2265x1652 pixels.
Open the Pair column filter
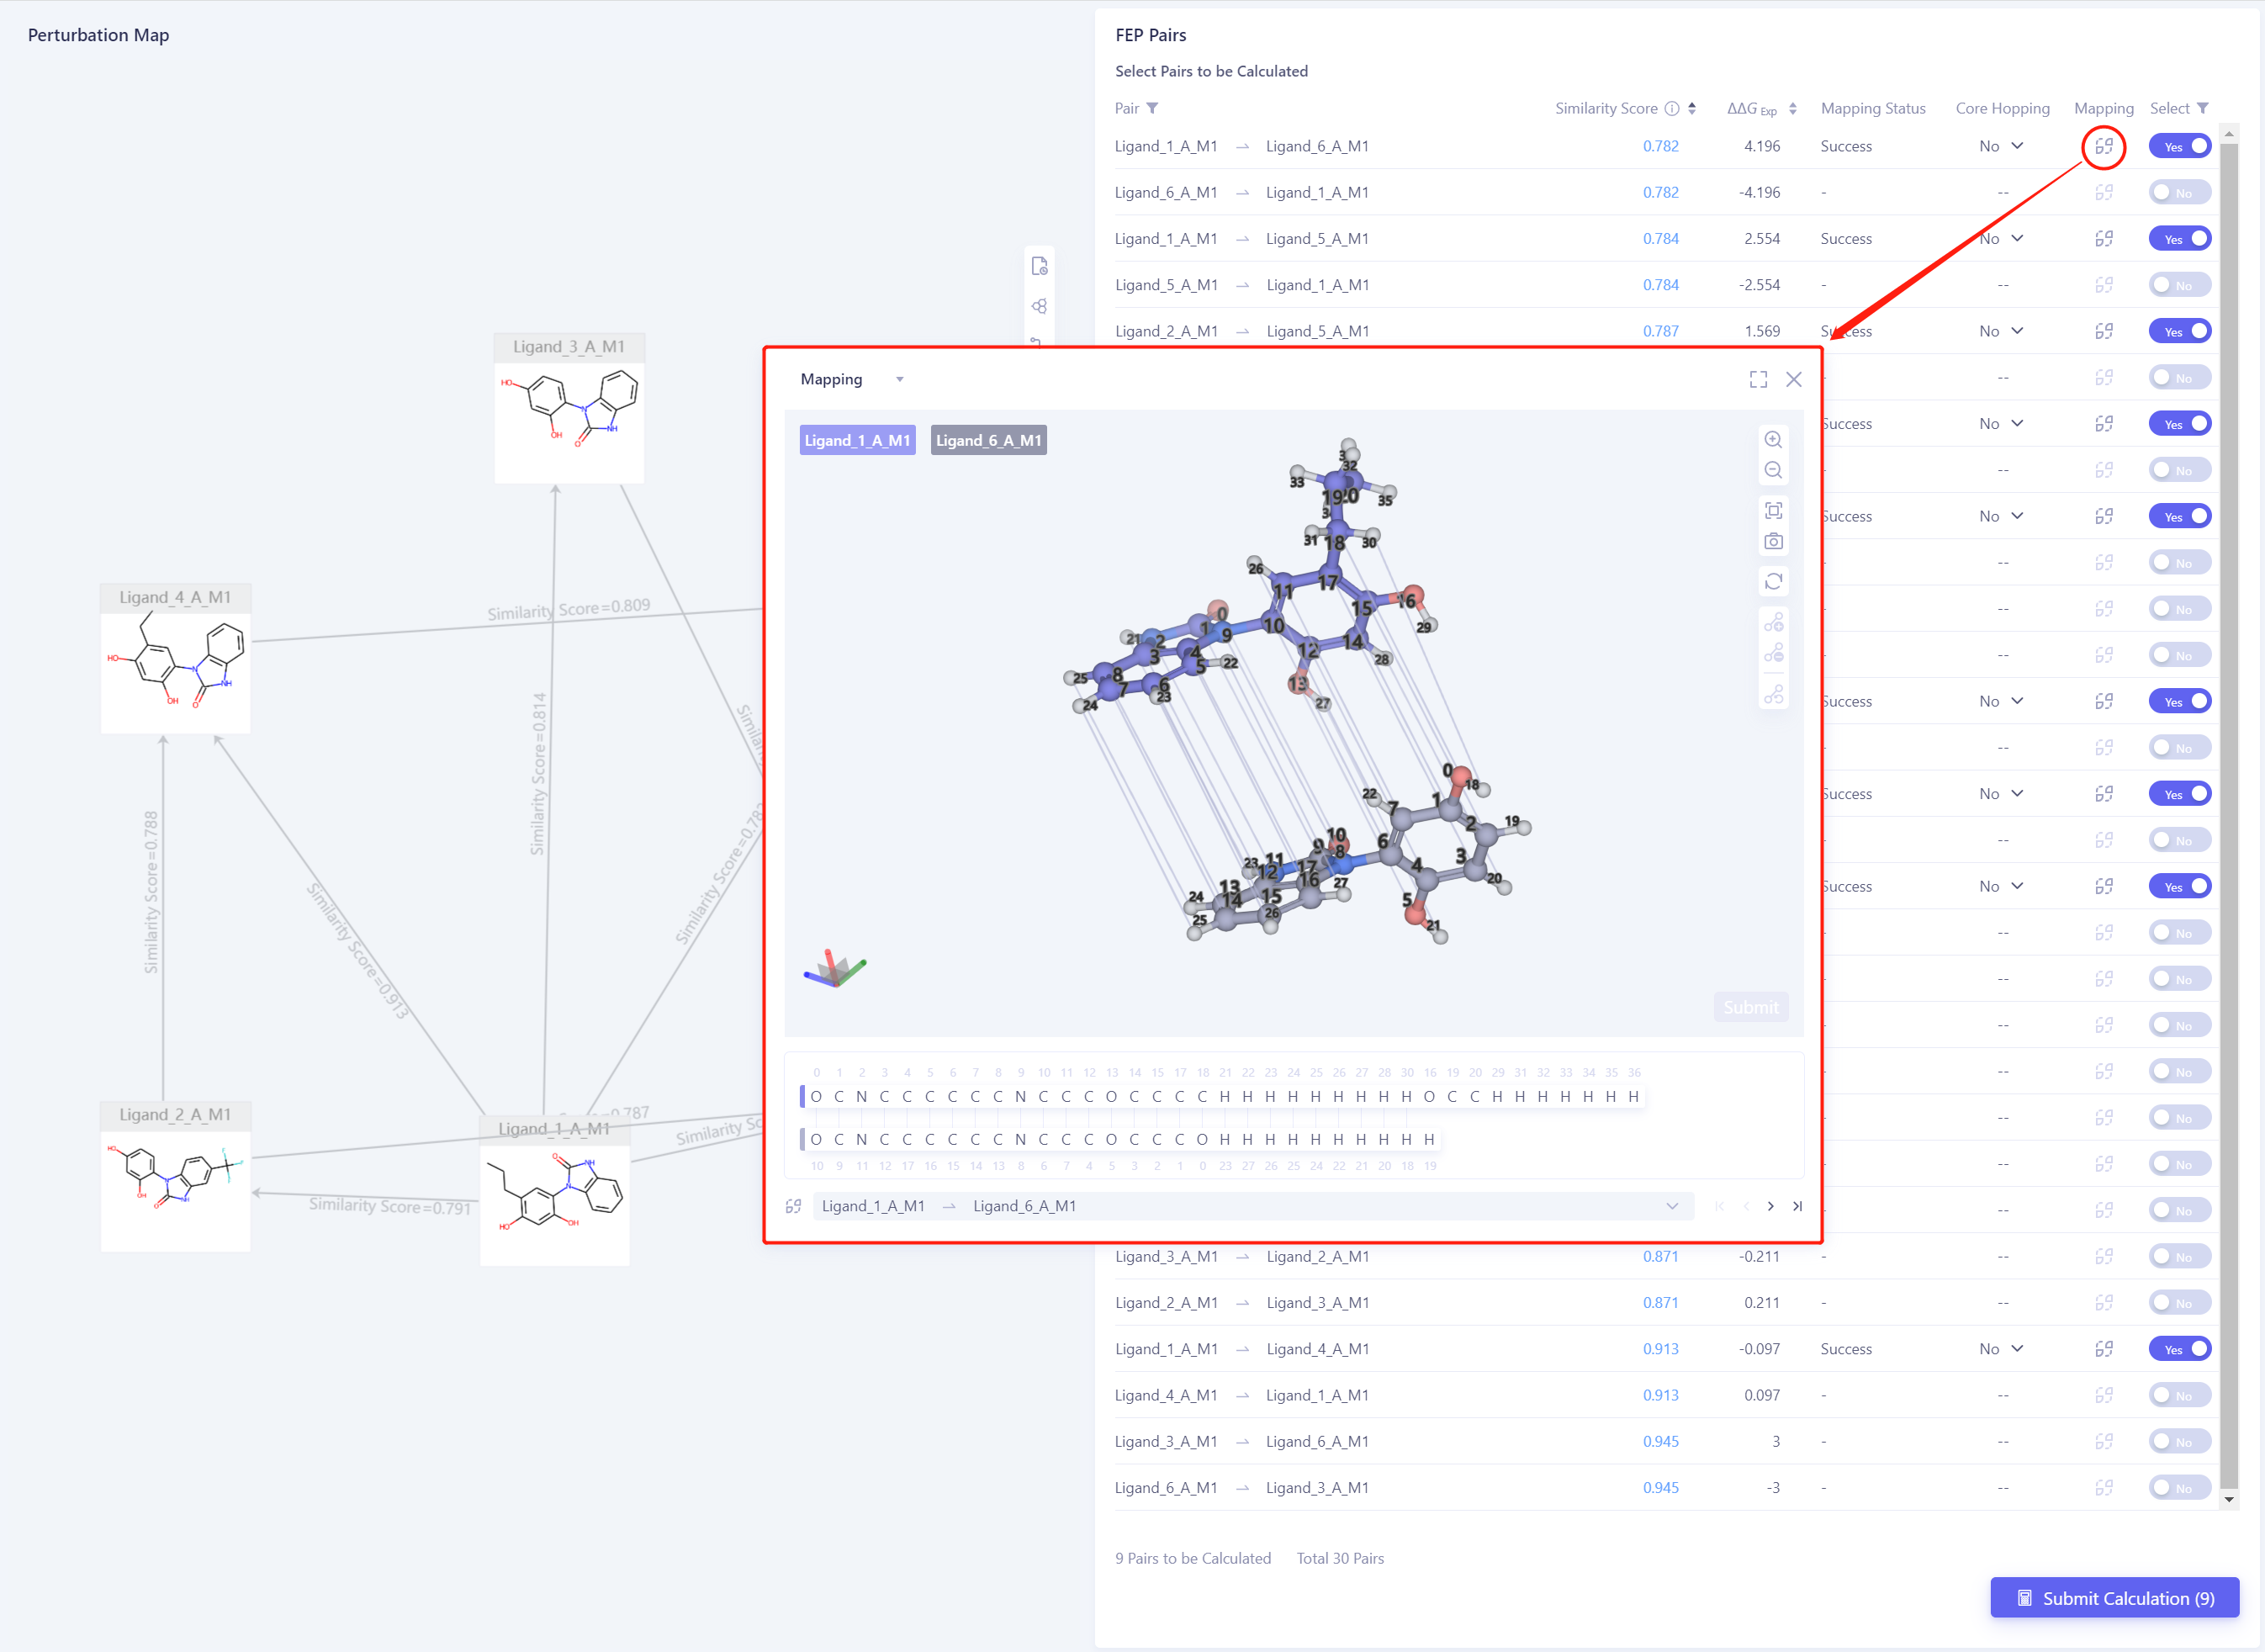pos(1152,108)
